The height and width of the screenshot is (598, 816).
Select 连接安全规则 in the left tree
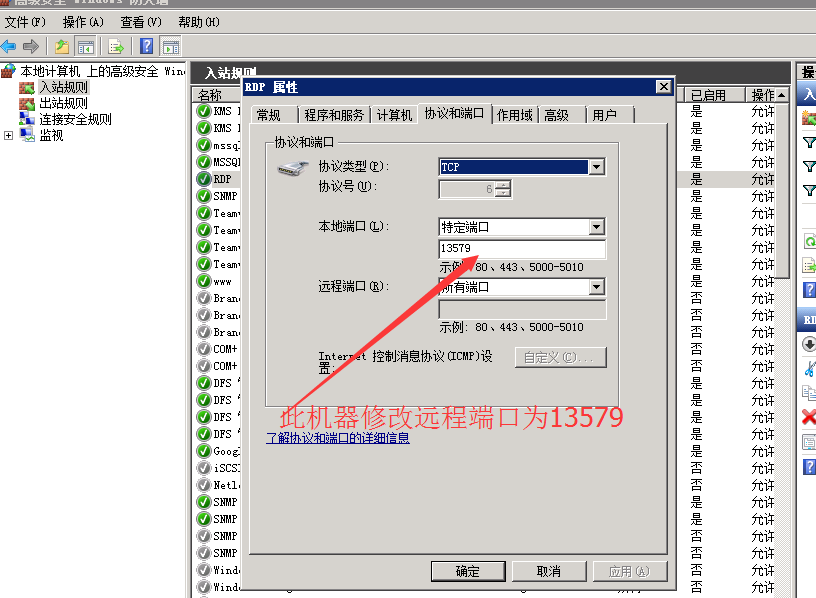(75, 119)
